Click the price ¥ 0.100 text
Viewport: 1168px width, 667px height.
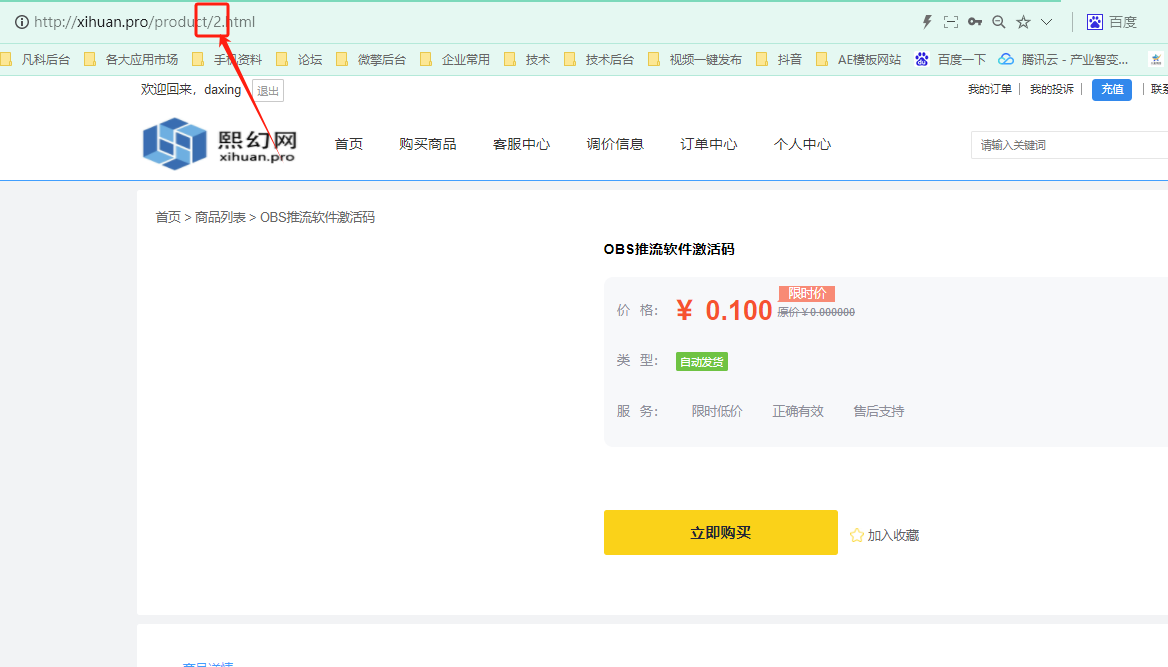(724, 310)
